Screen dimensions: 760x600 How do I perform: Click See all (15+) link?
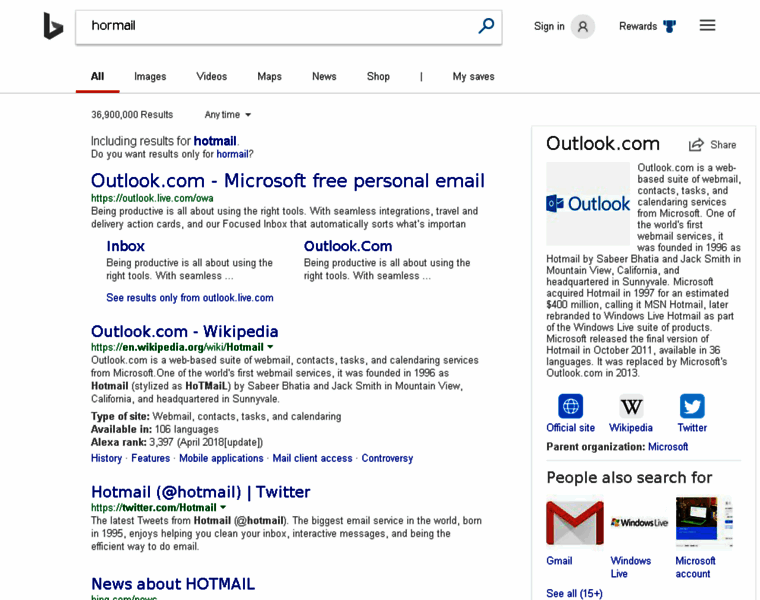tap(574, 593)
